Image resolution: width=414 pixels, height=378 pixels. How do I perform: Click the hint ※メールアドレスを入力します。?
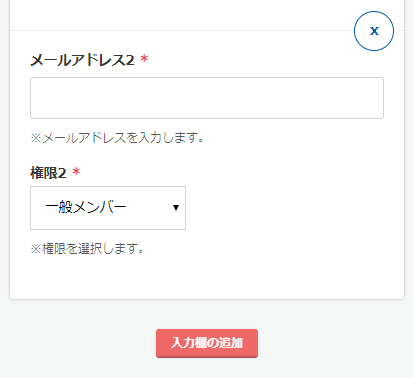click(117, 138)
